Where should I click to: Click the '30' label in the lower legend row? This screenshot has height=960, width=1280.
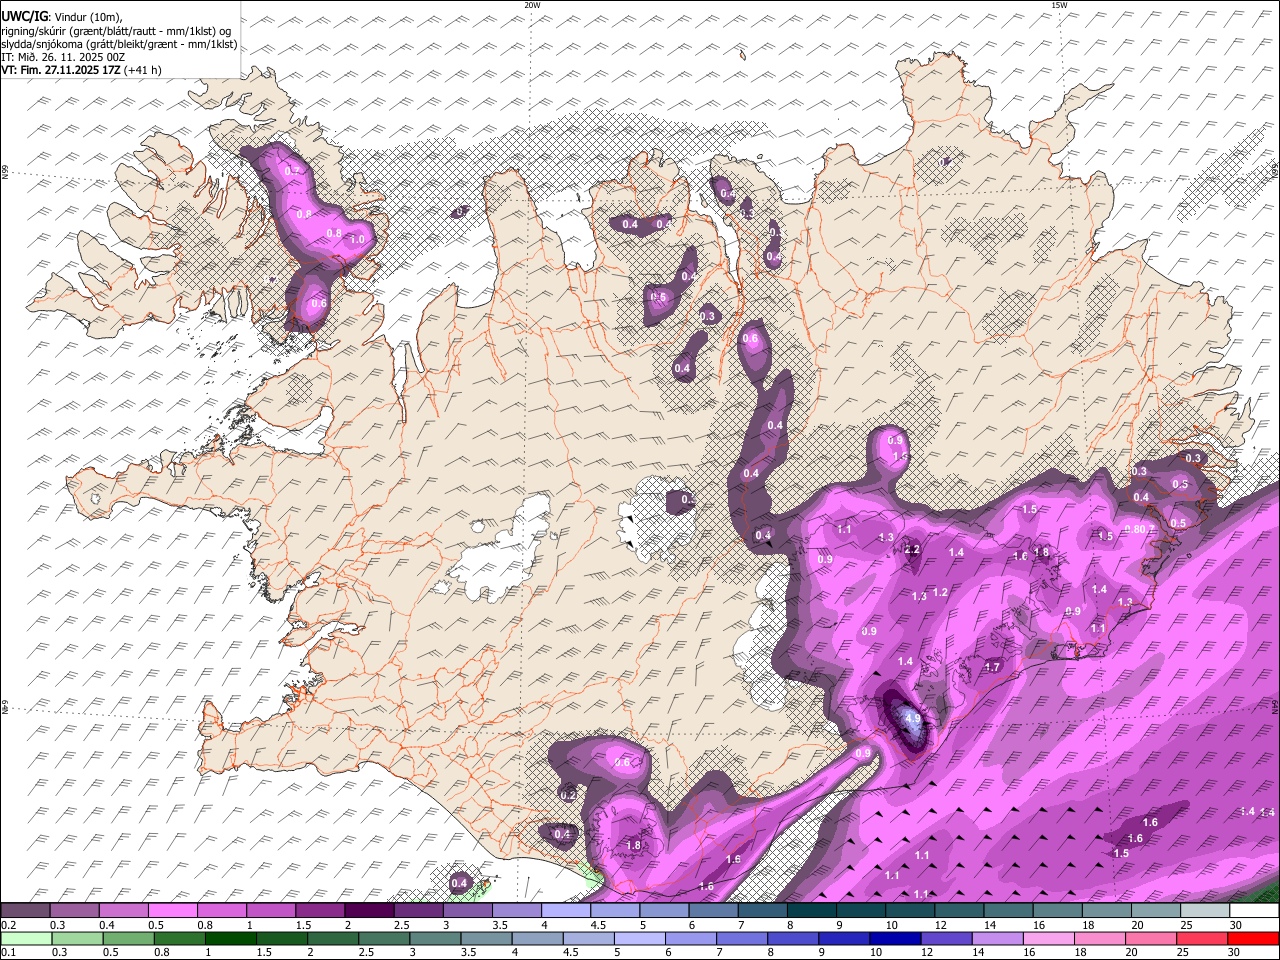(x=1236, y=953)
